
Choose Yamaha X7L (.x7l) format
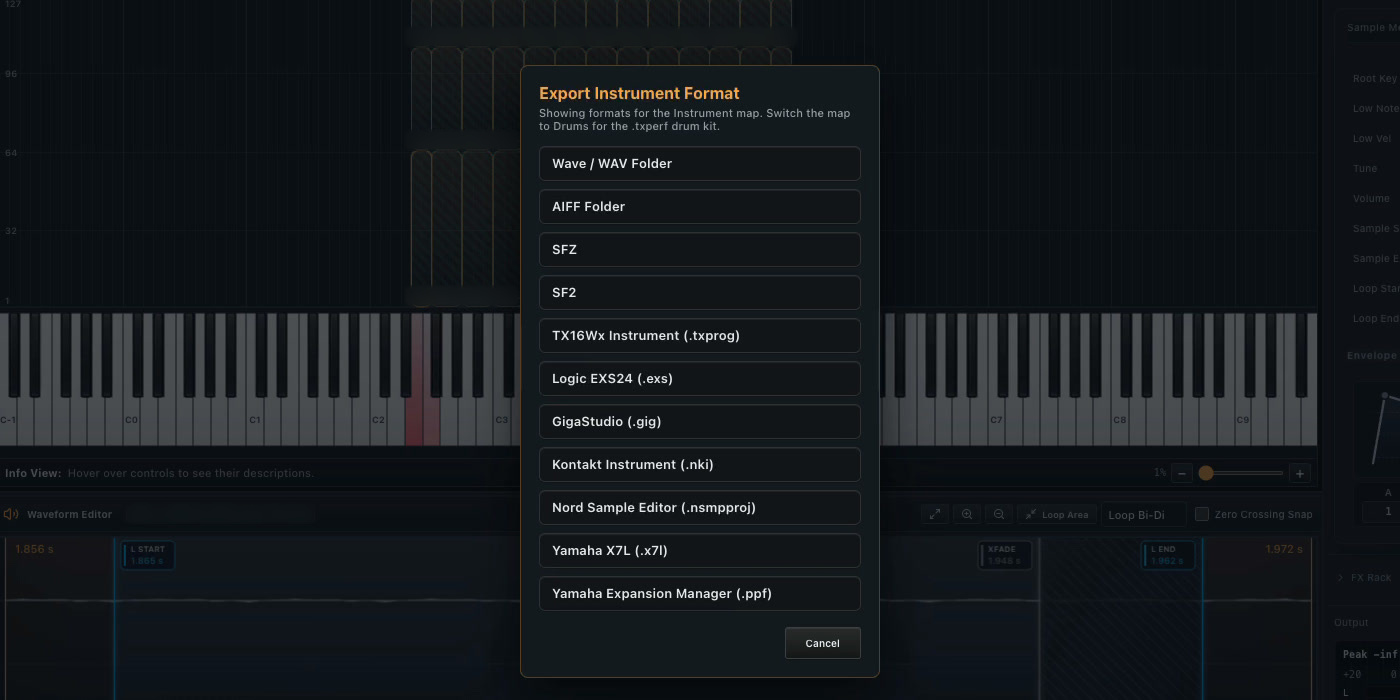tap(699, 551)
